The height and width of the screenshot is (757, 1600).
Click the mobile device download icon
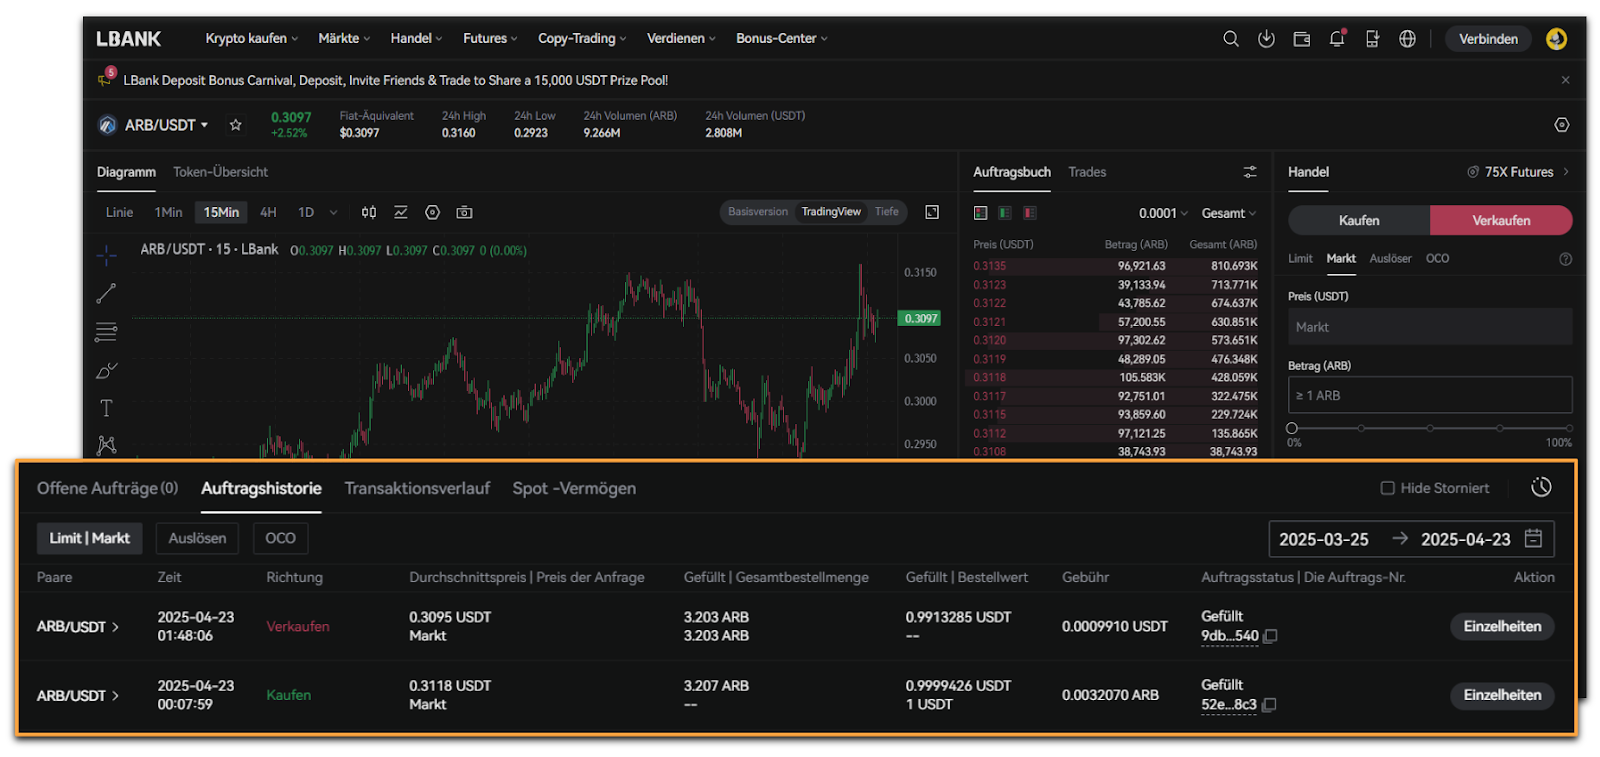[1372, 39]
